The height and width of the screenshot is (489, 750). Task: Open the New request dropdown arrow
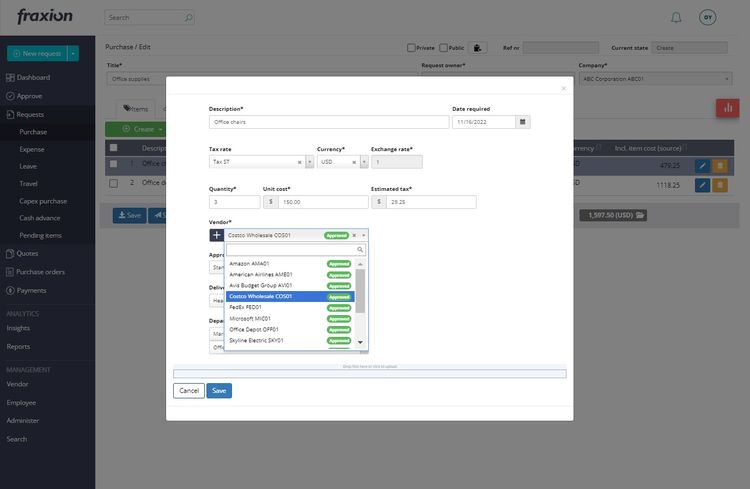tap(73, 54)
